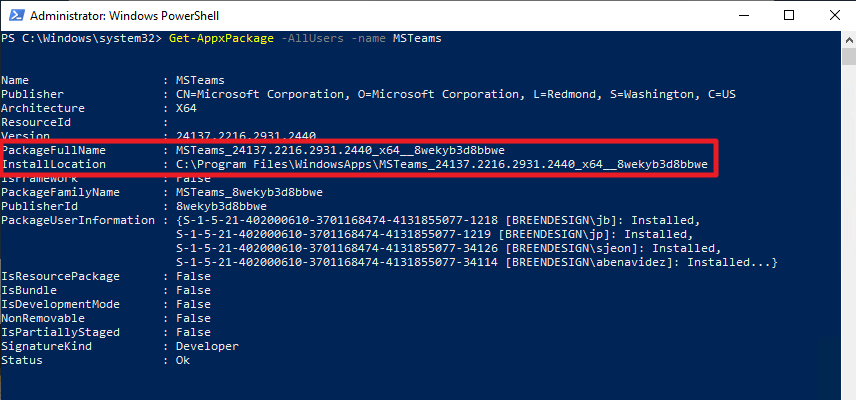Screen dimensions: 856x400
Task: Click the 'NonRemovable' label
Action: coord(43,318)
